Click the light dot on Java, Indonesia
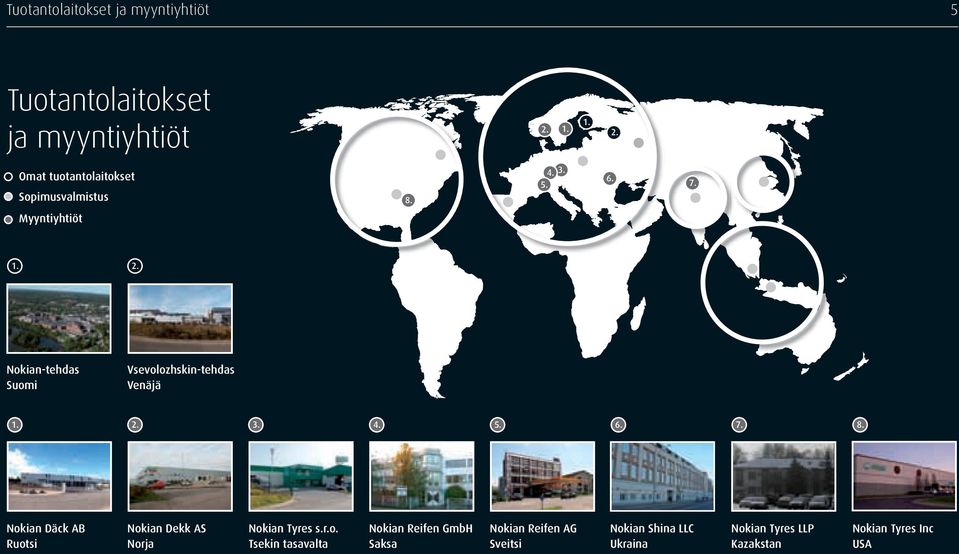This screenshot has width=959, height=554. point(771,287)
